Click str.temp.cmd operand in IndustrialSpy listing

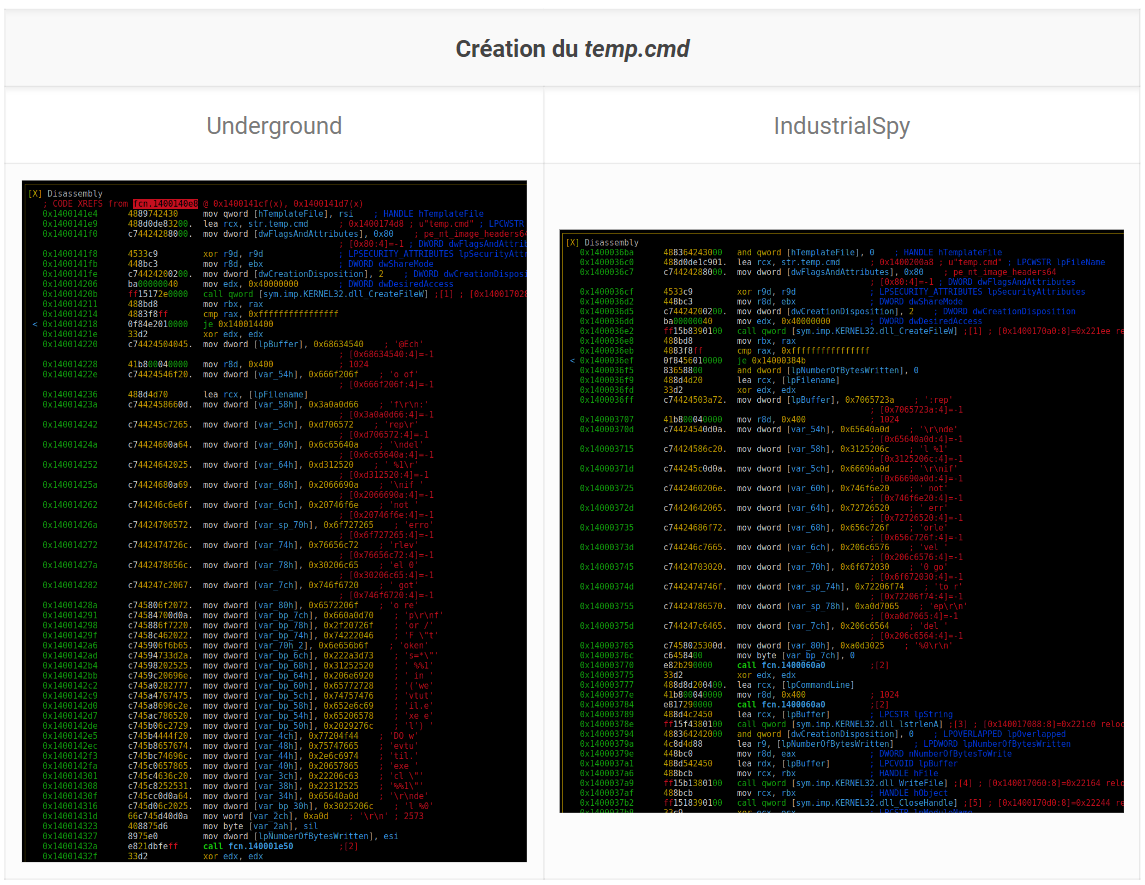(811, 262)
